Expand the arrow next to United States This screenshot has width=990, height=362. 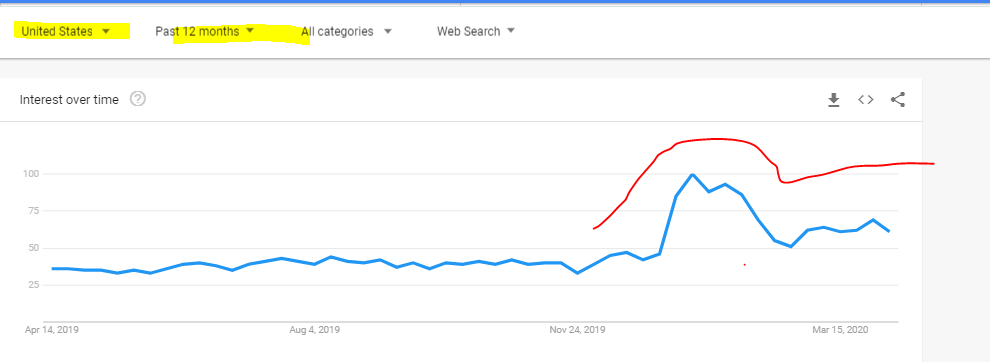click(x=106, y=31)
